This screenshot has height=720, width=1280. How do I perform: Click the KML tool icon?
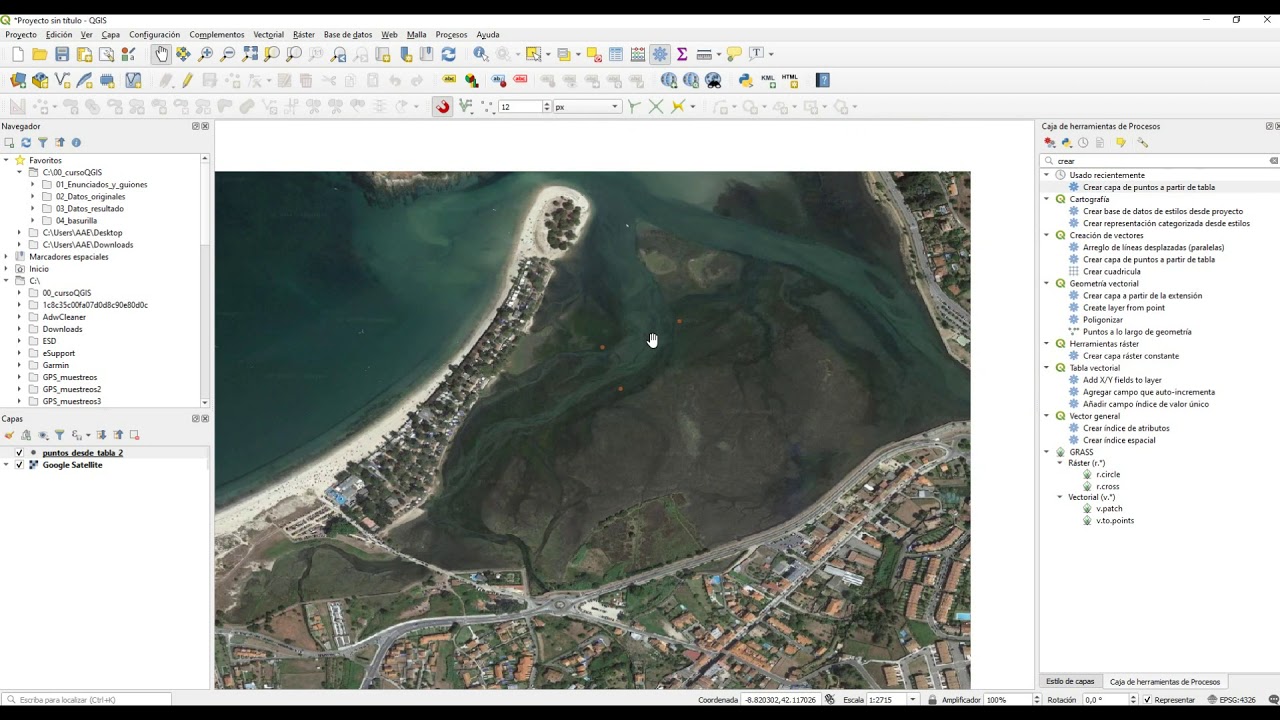(768, 80)
